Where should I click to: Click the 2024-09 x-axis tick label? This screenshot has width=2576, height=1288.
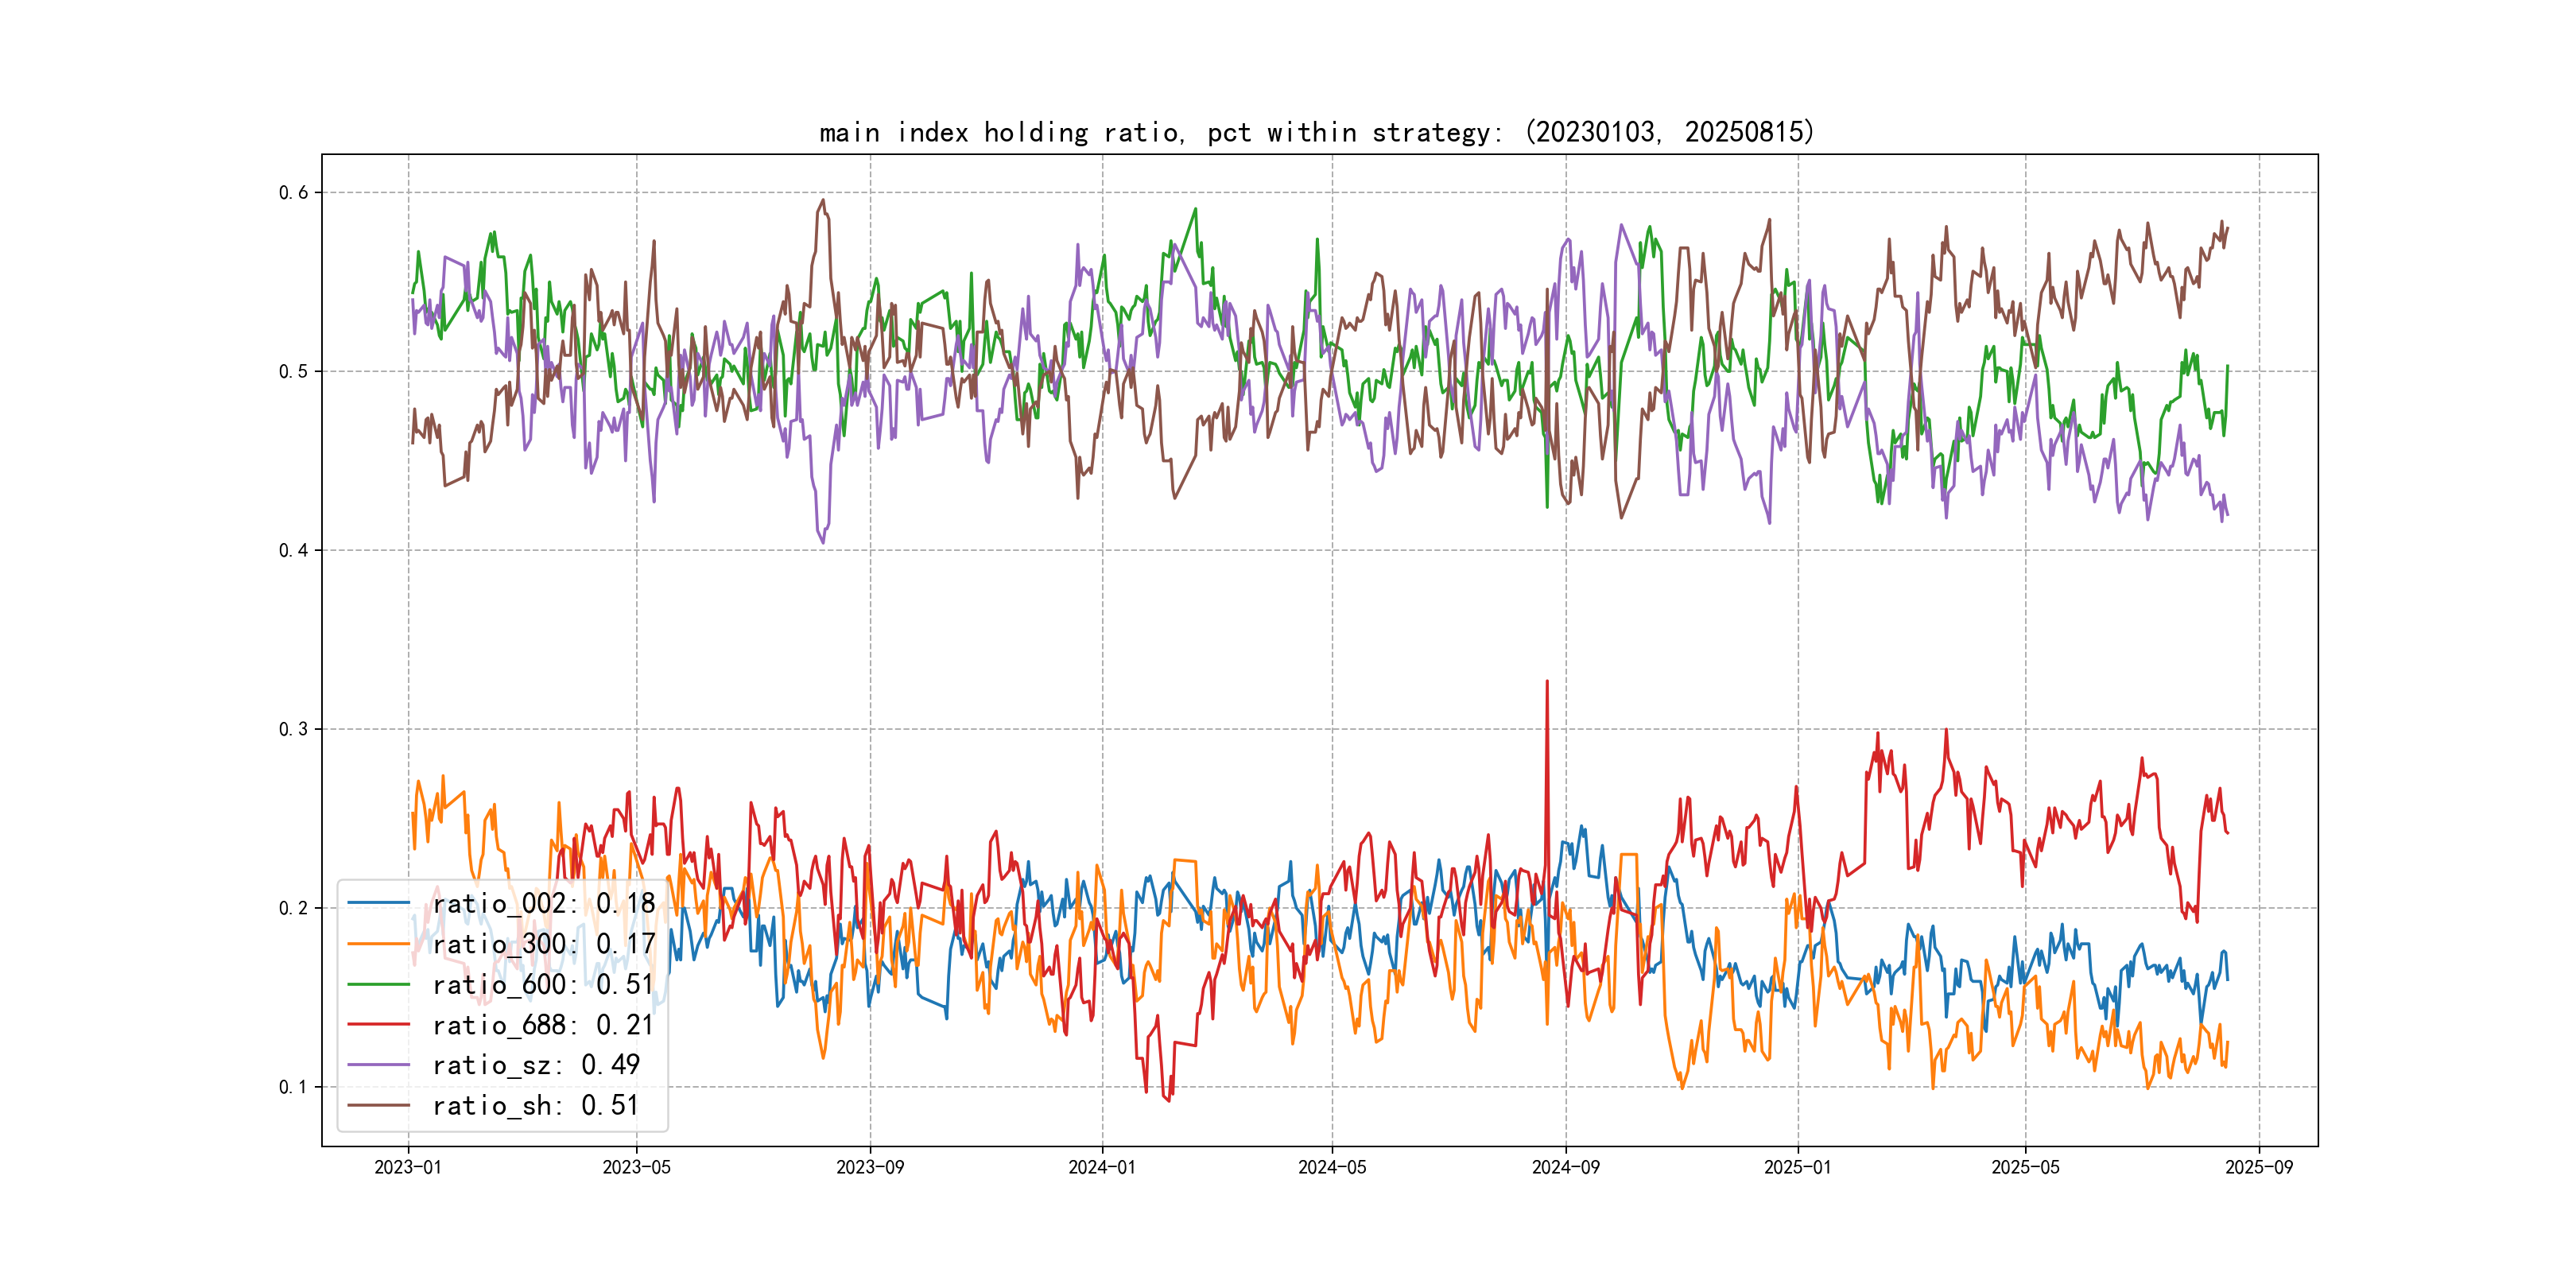click(x=1565, y=1167)
